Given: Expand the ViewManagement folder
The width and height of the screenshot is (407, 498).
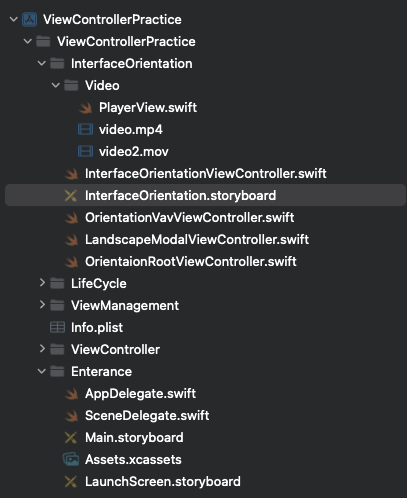Looking at the screenshot, I should (x=42, y=305).
